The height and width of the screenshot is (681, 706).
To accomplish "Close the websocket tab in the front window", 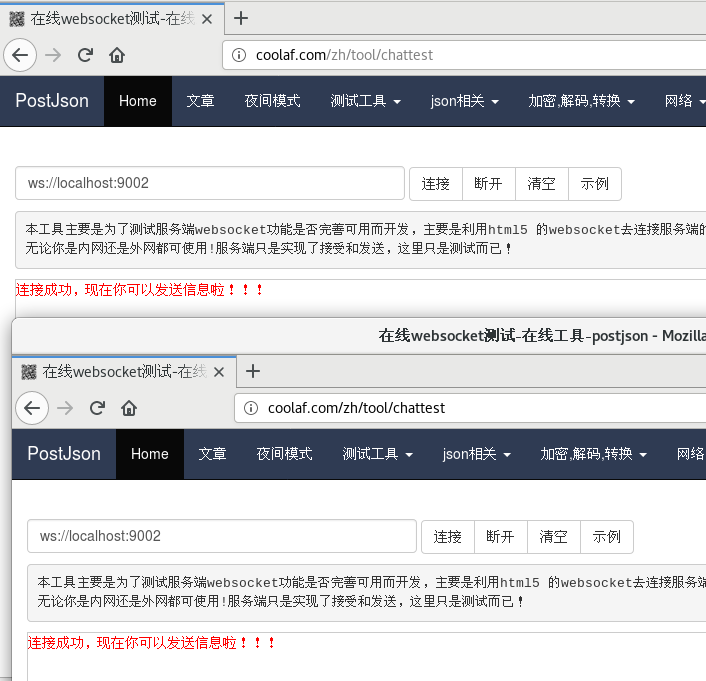I will point(219,372).
